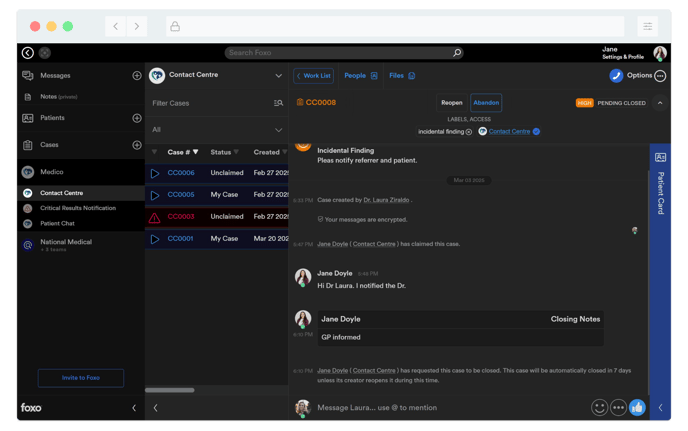Open emoji picker
The height and width of the screenshot is (431, 688).
pyautogui.click(x=599, y=408)
